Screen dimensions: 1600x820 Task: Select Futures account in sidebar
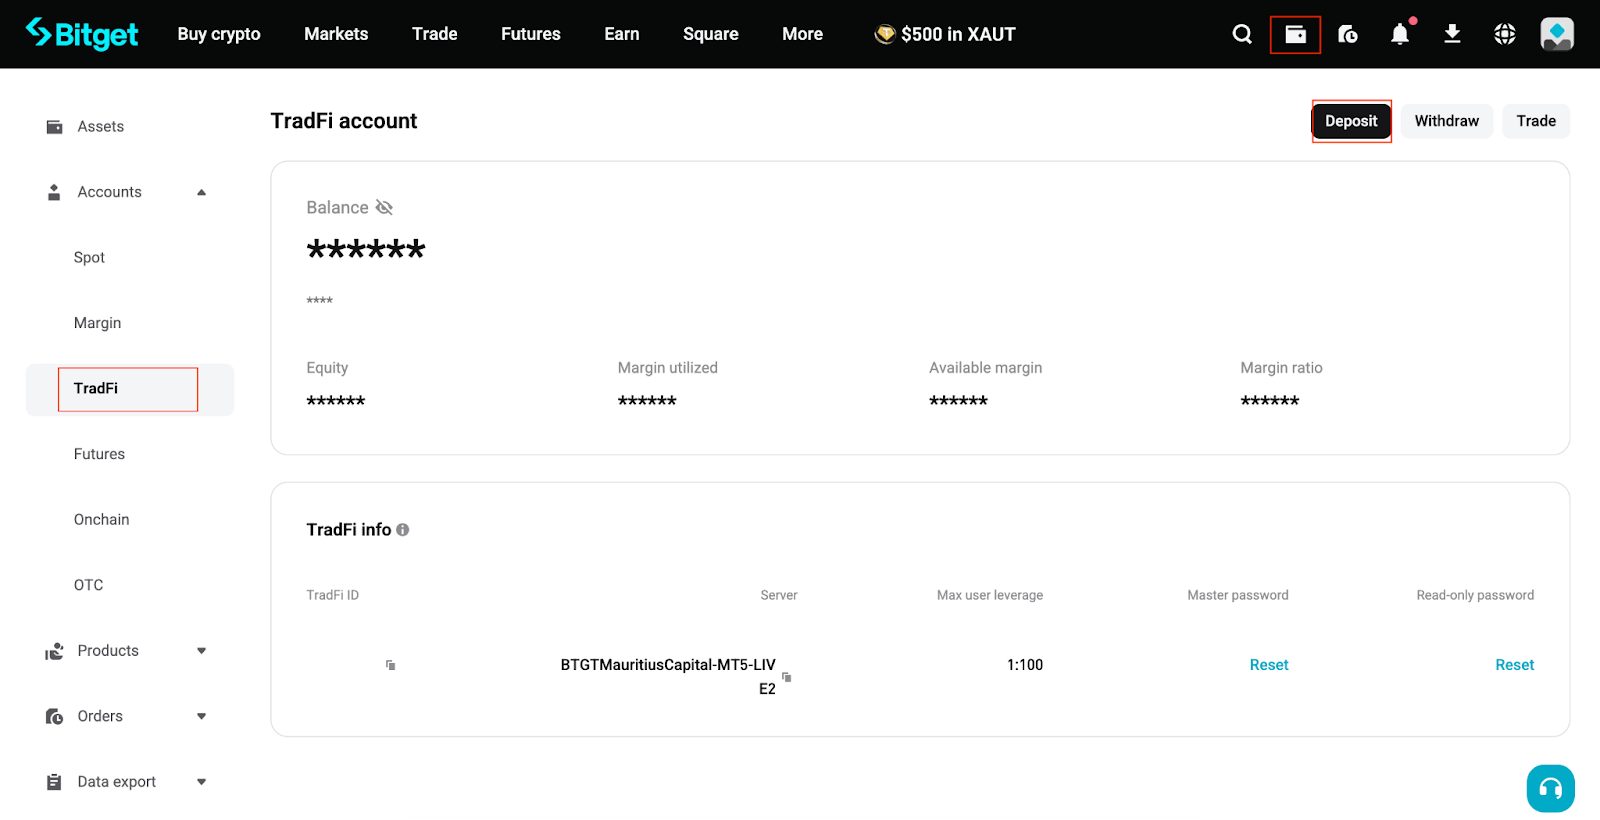click(x=99, y=454)
